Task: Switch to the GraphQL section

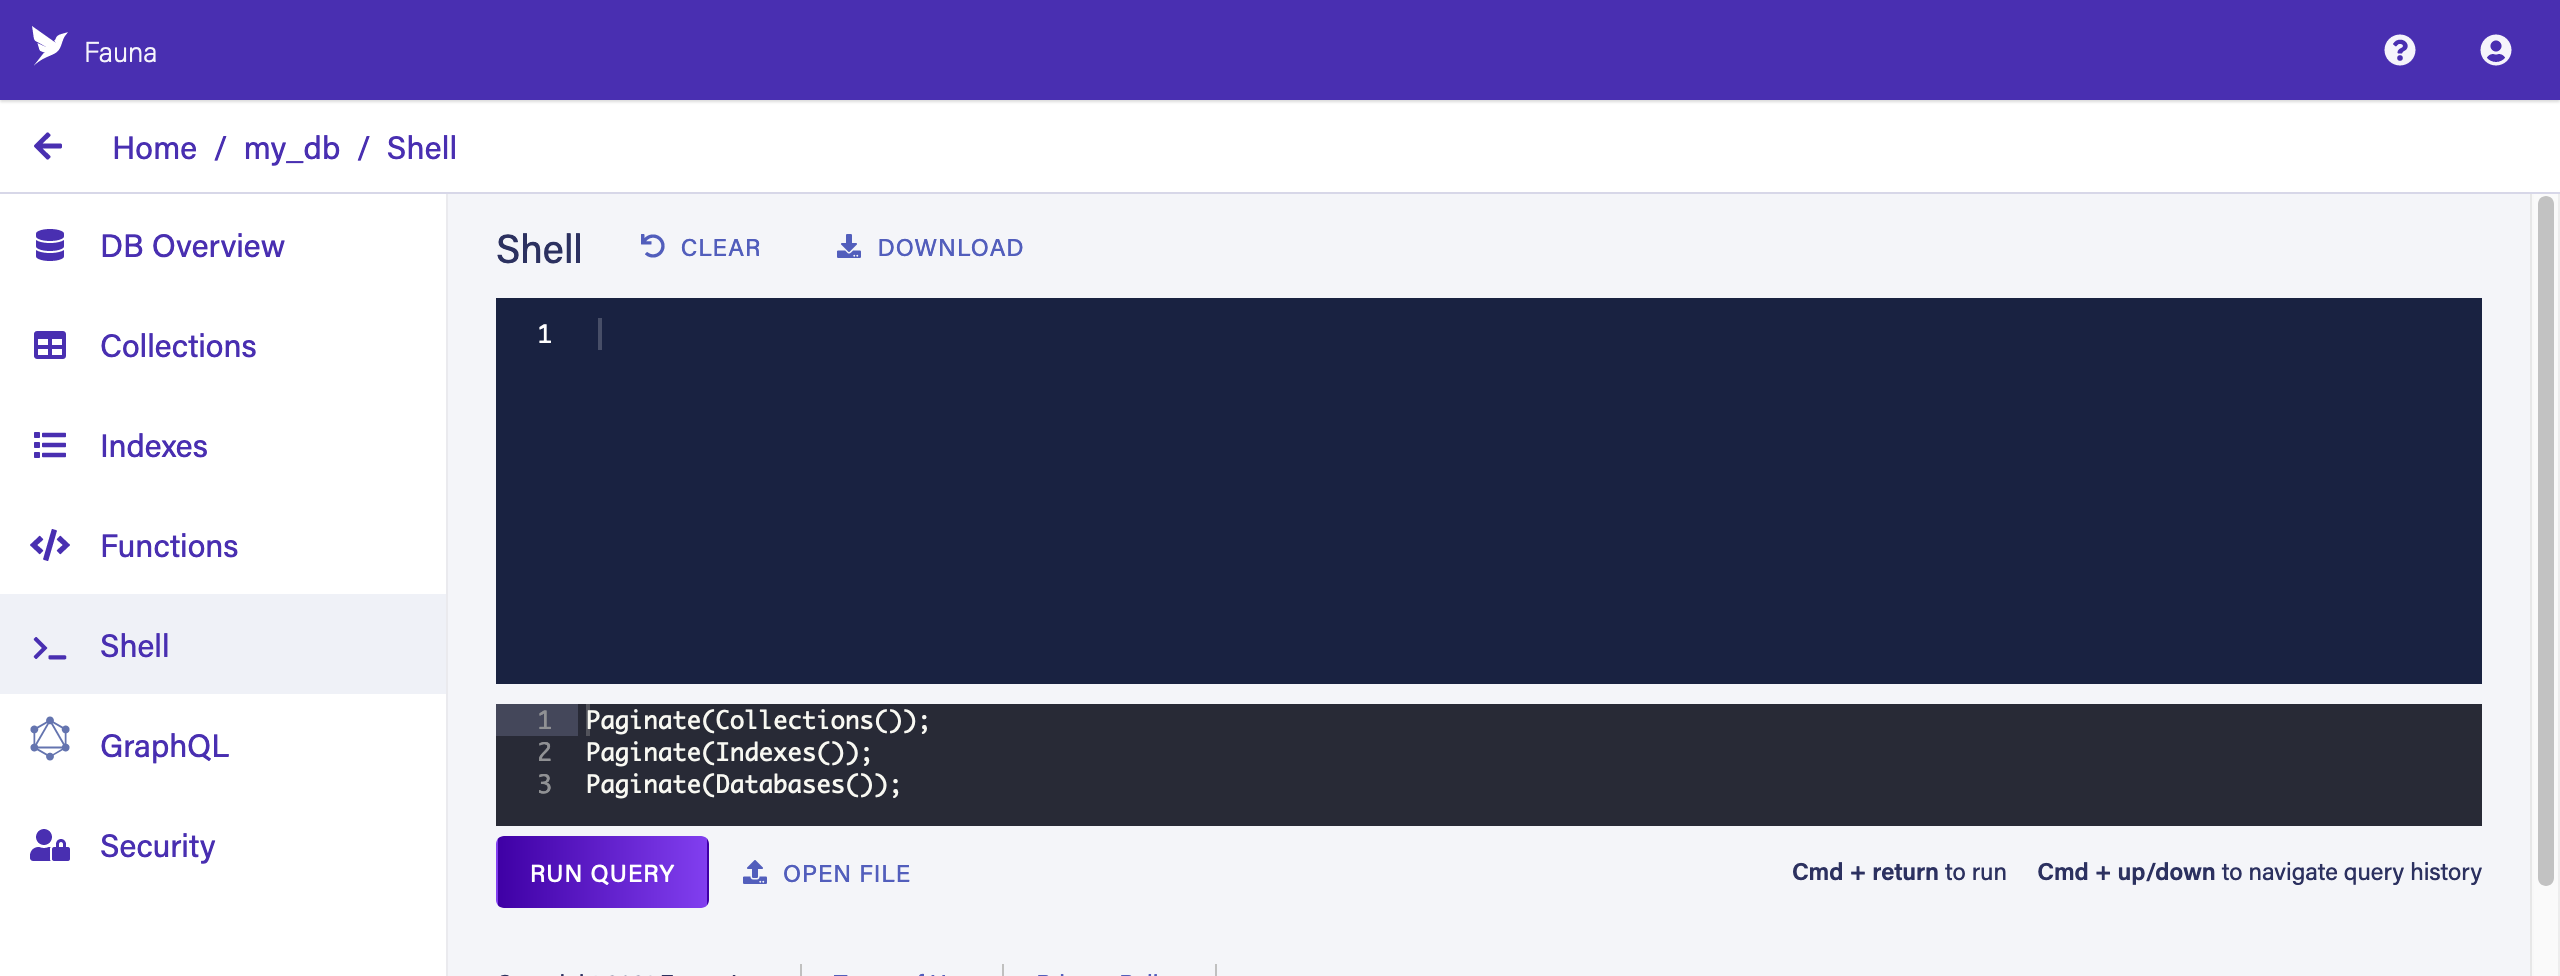Action: pyautogui.click(x=165, y=744)
